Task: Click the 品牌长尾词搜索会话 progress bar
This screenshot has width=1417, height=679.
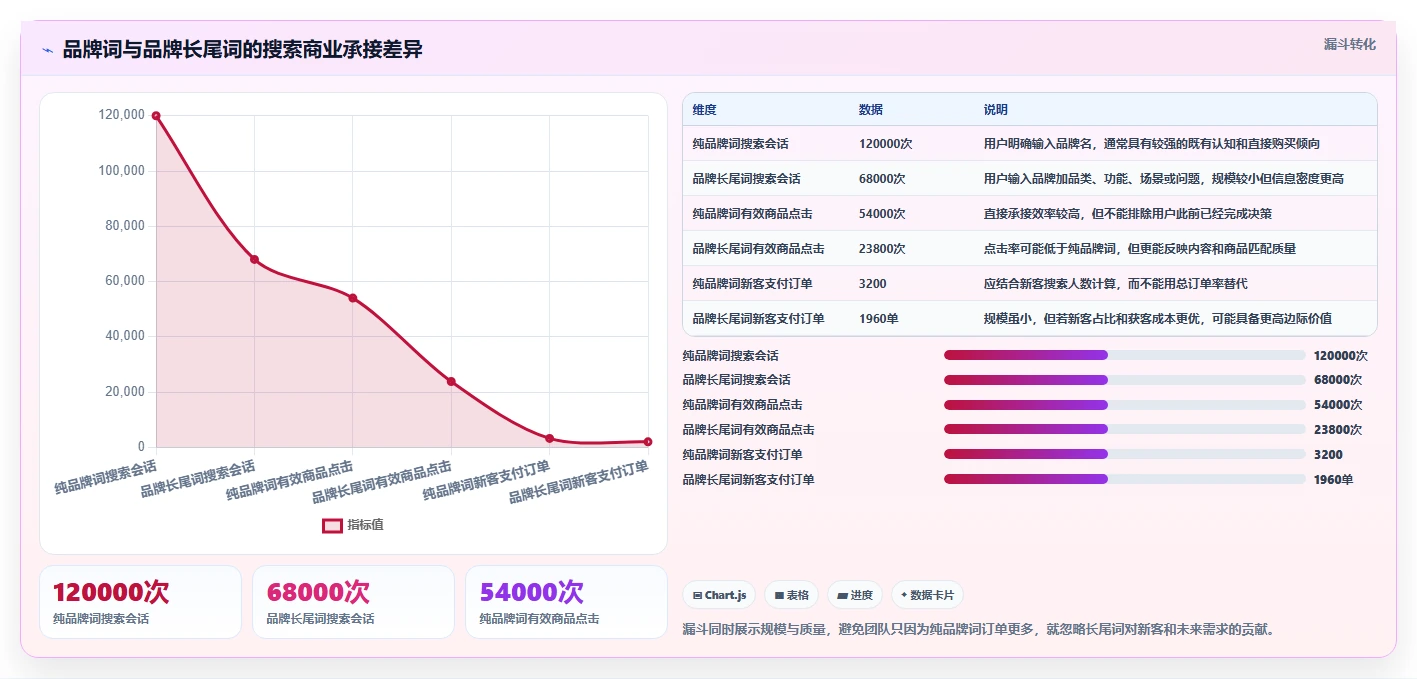Action: 1125,380
